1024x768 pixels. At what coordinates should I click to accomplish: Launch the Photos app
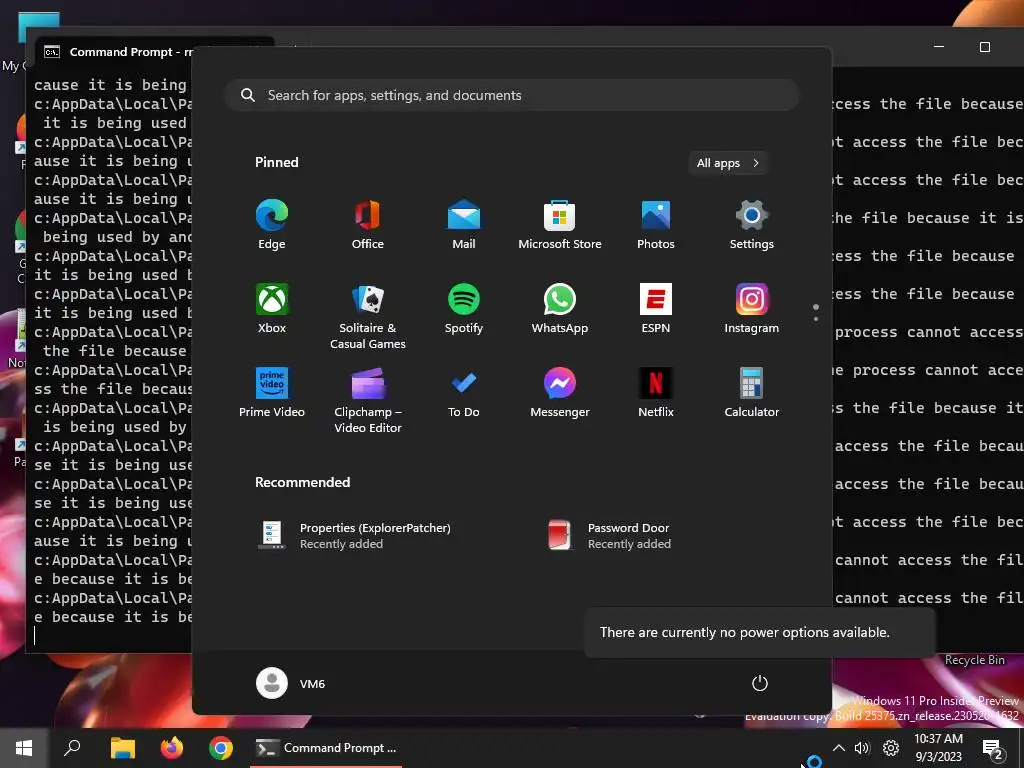tap(656, 225)
